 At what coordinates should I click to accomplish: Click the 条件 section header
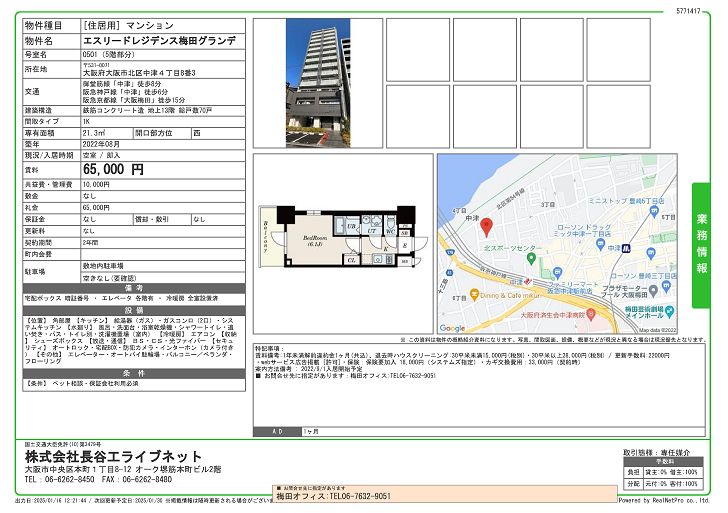tap(134, 374)
